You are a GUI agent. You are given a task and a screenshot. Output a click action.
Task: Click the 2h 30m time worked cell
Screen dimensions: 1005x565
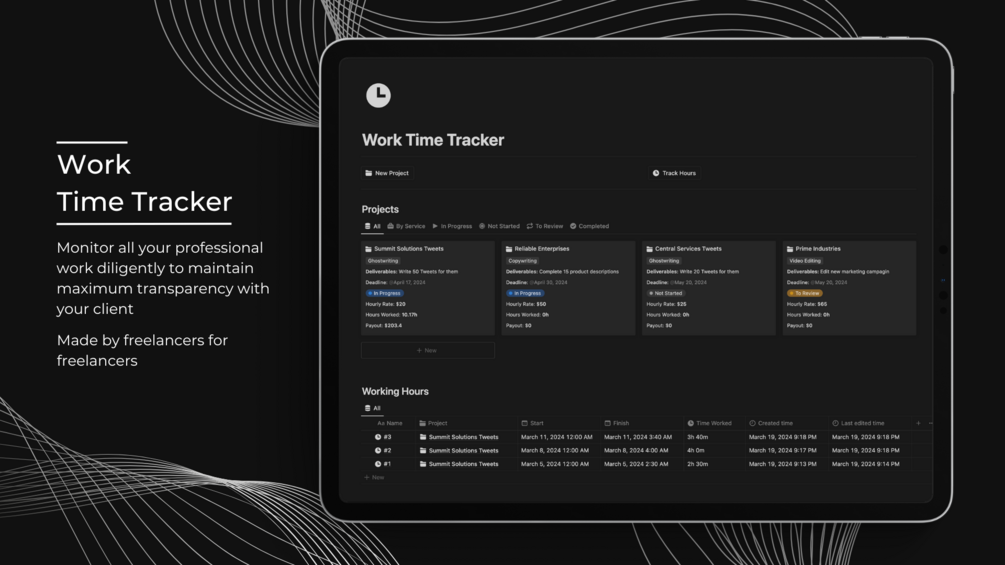coord(697,464)
